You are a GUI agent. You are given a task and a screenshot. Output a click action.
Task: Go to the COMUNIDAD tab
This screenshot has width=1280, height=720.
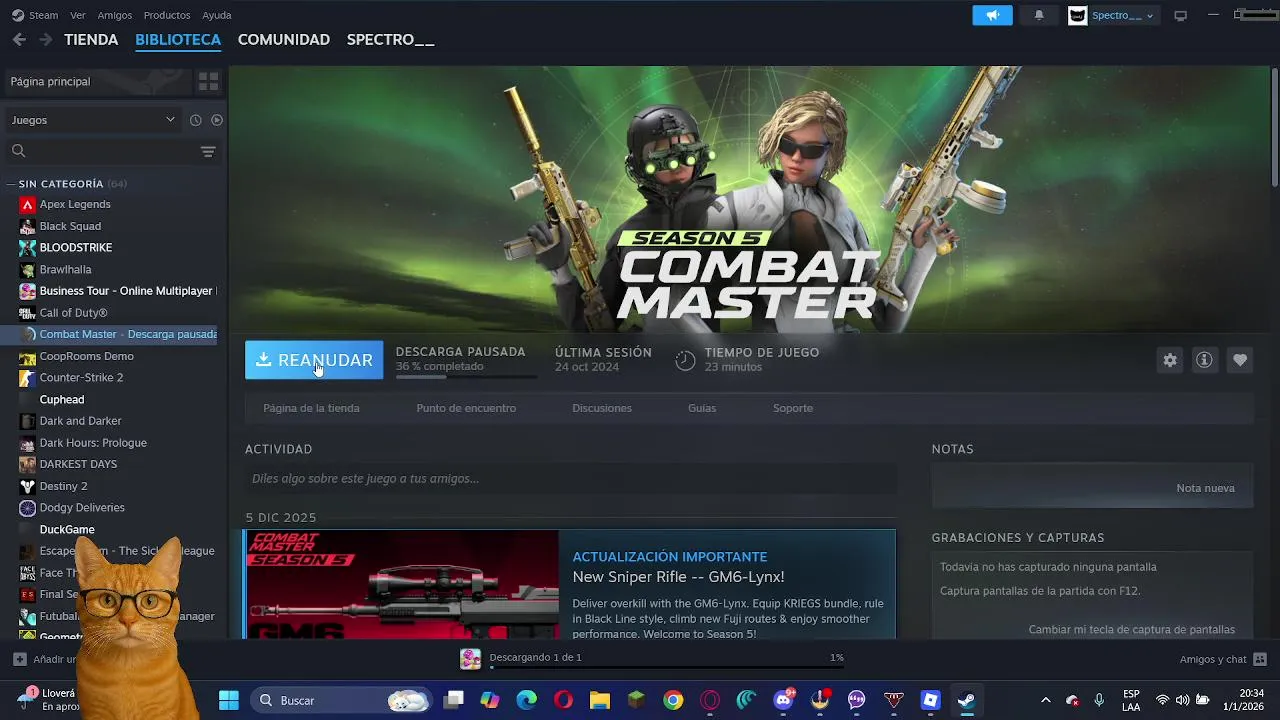pyautogui.click(x=284, y=40)
